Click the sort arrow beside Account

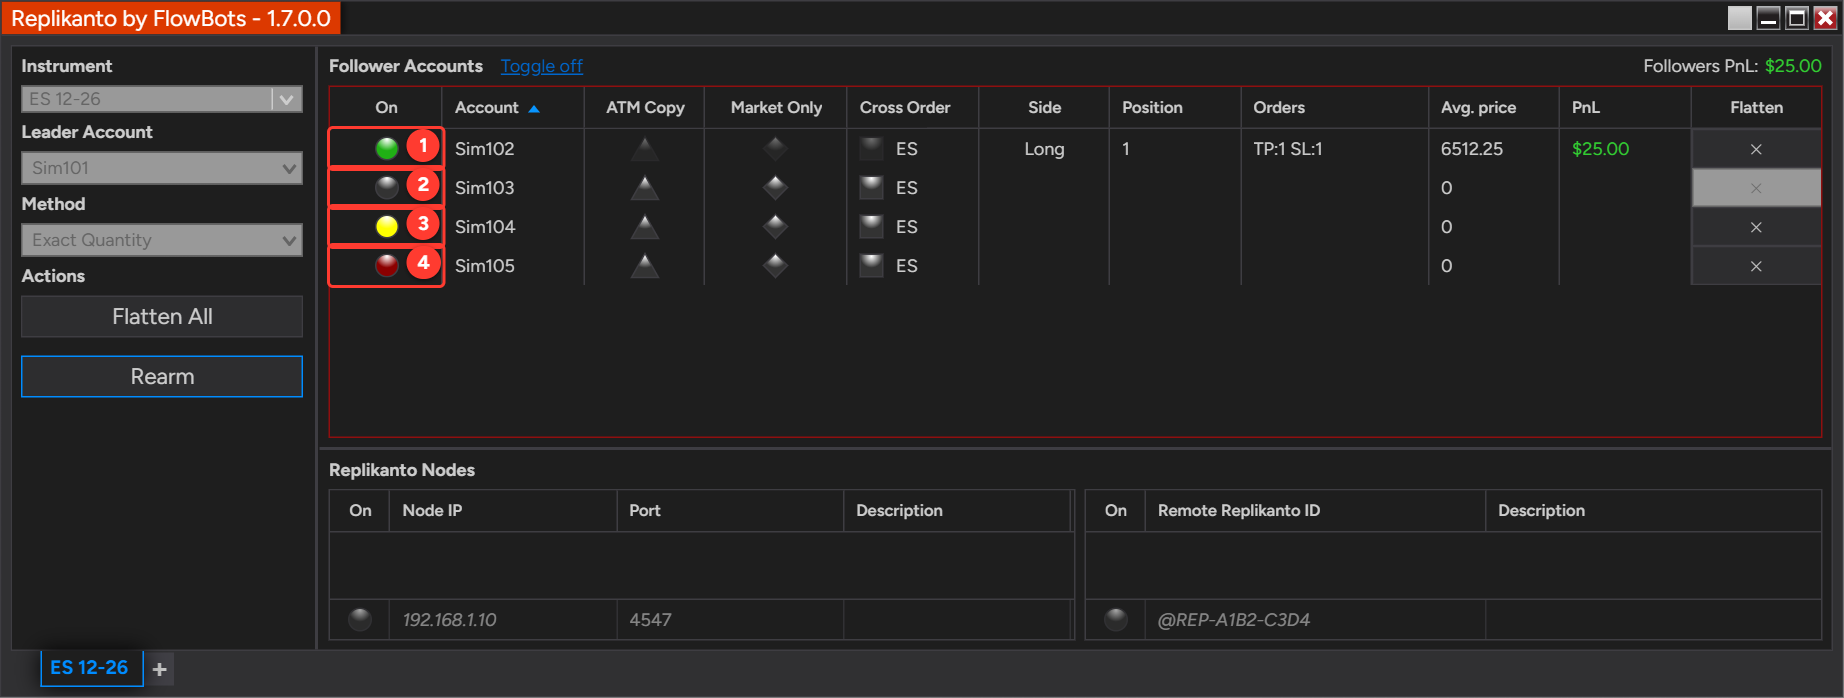[x=534, y=108]
